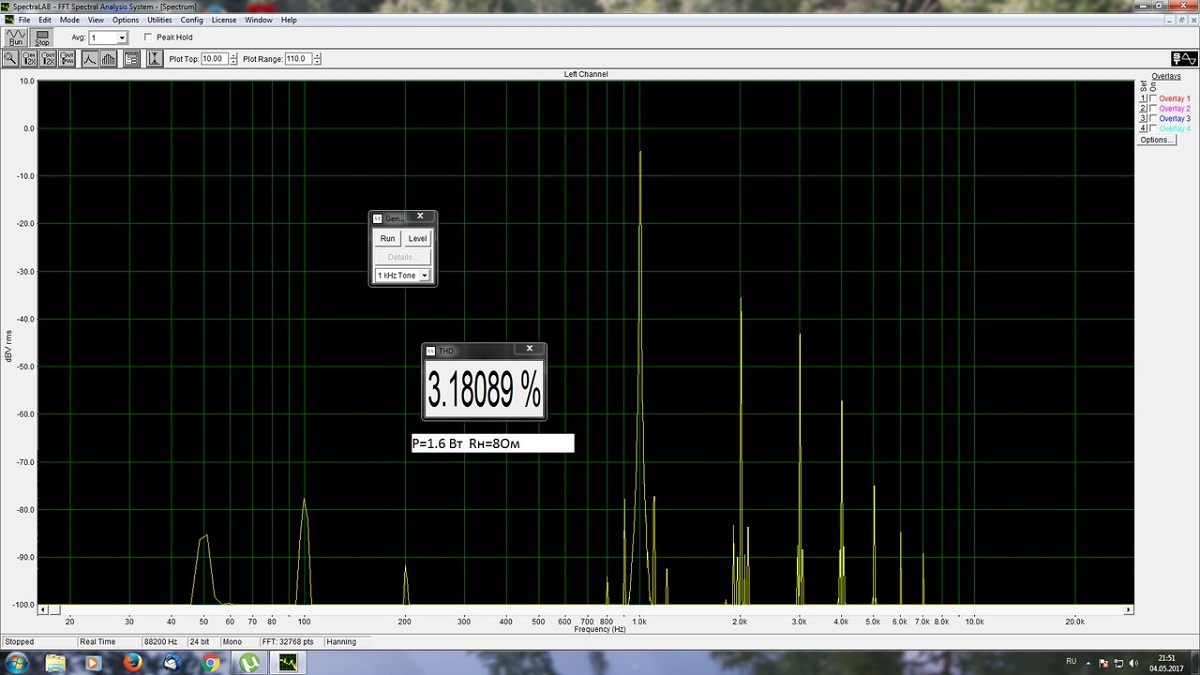Select the magnifier zoom tool
Viewport: 1200px width, 675px height.
(x=10, y=59)
